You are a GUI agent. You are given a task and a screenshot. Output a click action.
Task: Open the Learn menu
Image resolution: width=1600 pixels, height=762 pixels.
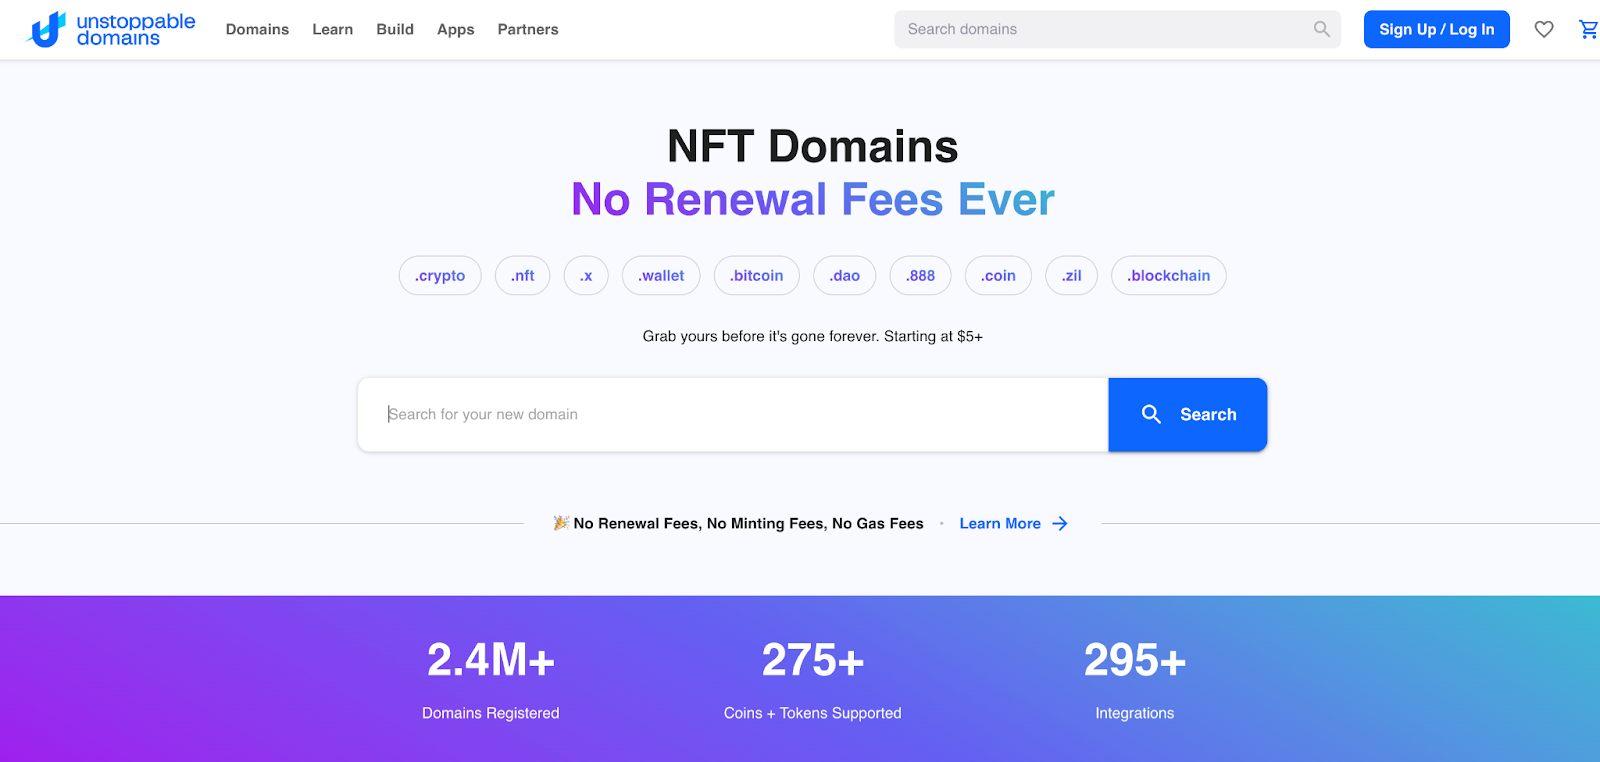tap(332, 29)
